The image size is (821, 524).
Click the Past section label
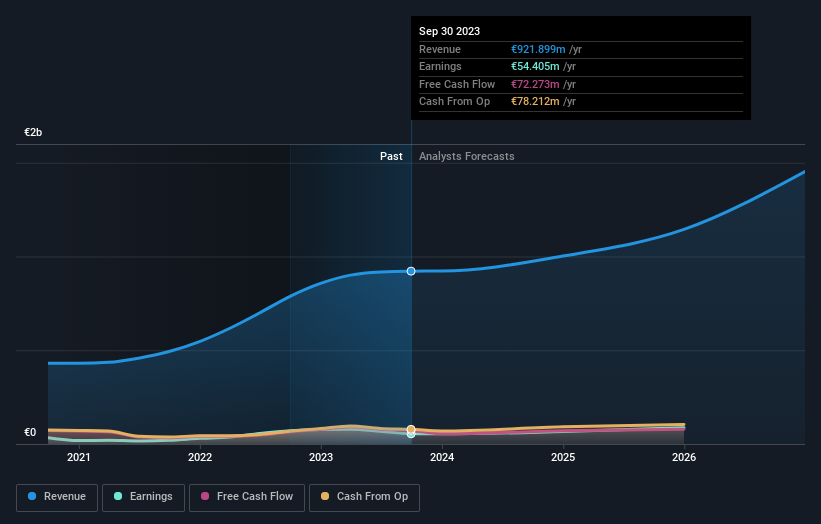pos(391,156)
